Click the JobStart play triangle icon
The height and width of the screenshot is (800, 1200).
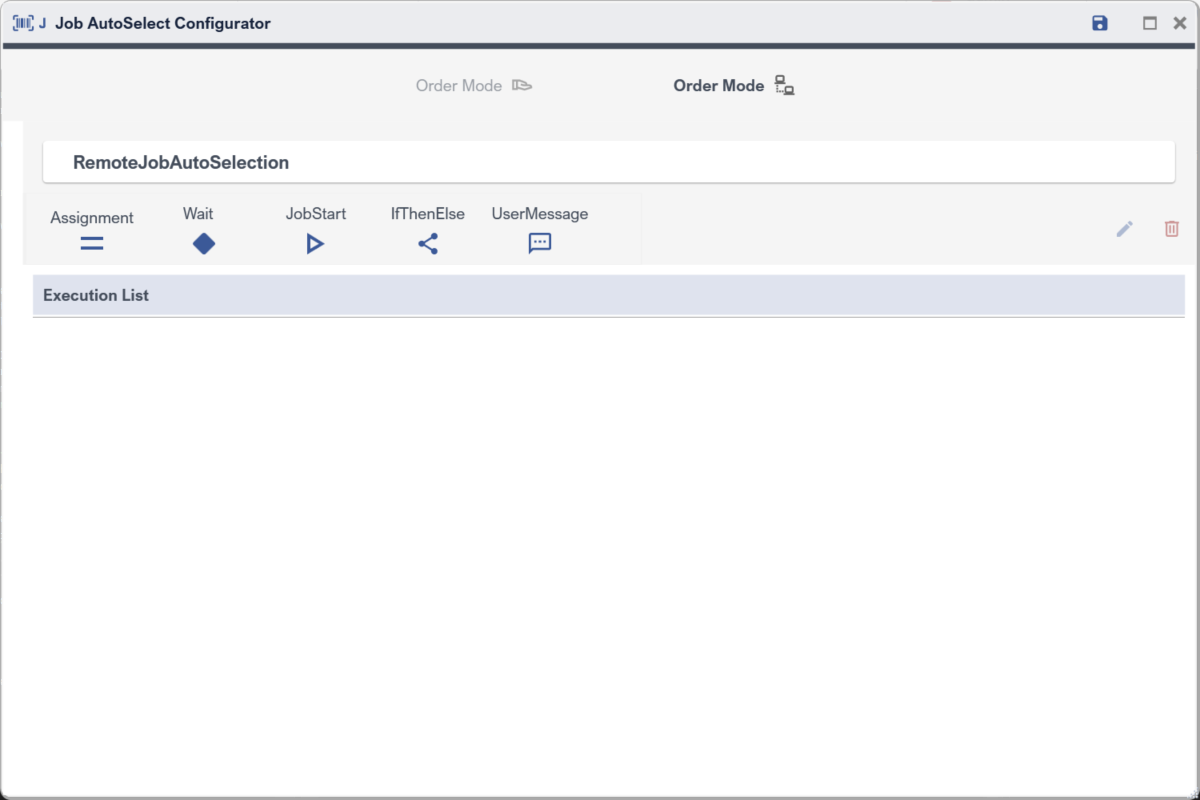coord(315,243)
